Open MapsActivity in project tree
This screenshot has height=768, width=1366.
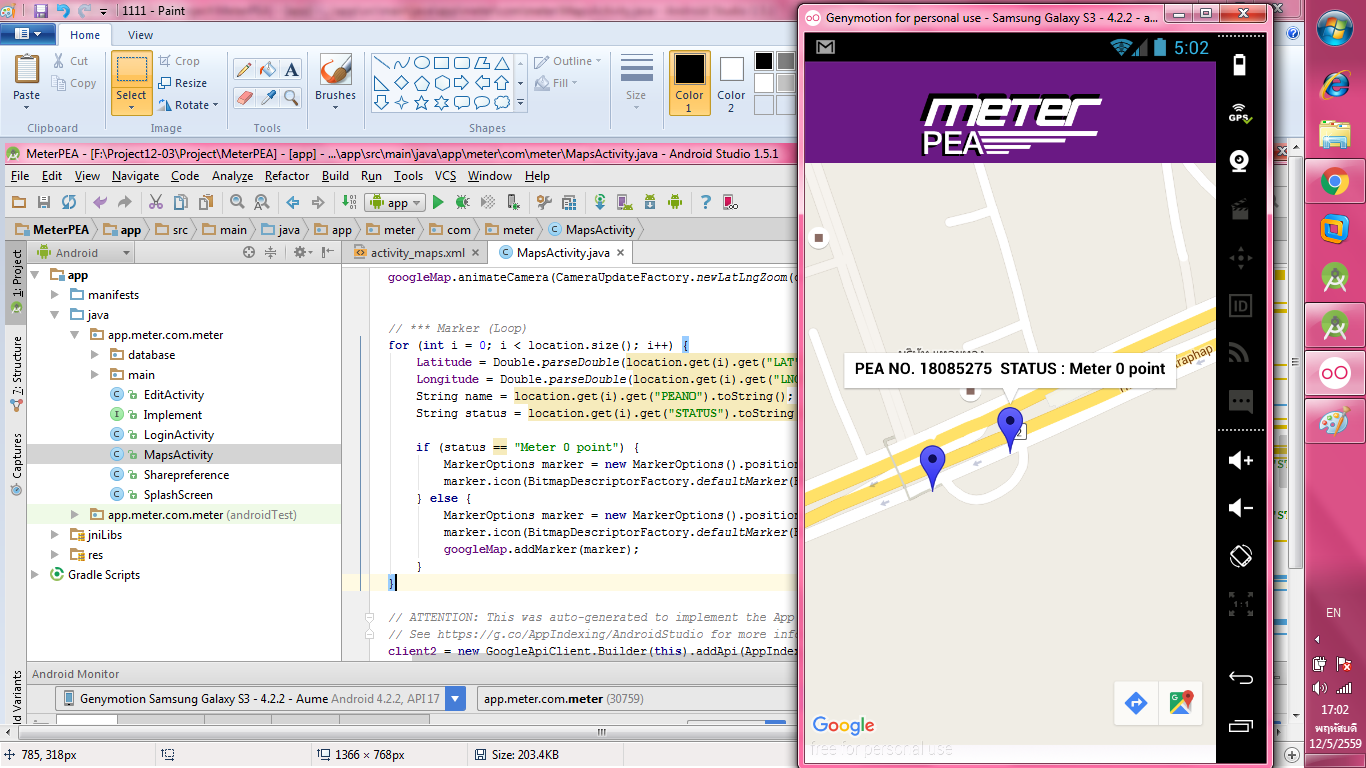pos(178,455)
